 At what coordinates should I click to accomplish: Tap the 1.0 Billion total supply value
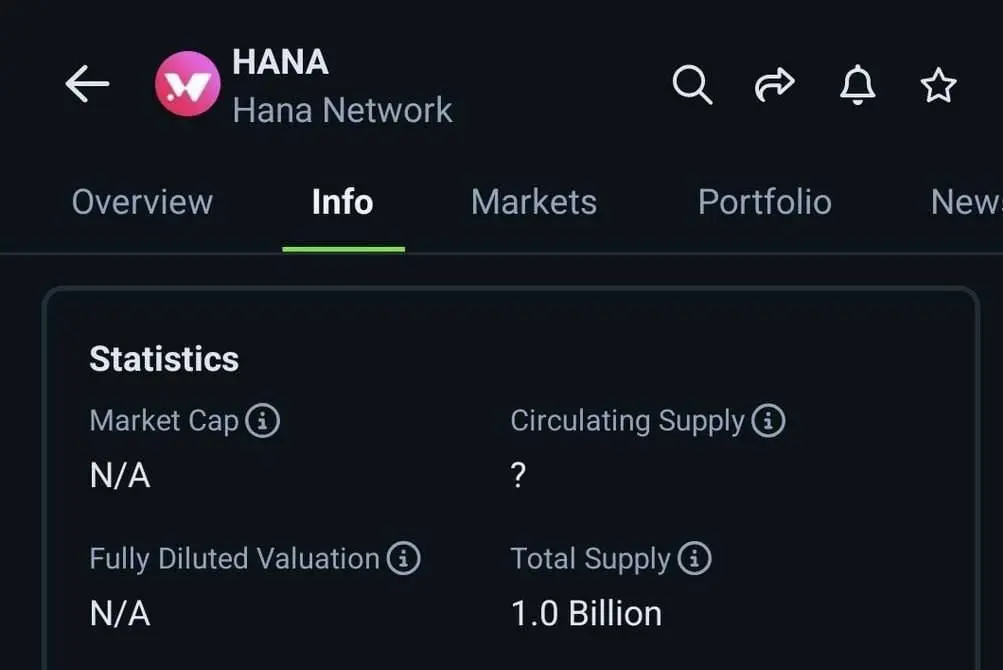(x=587, y=613)
